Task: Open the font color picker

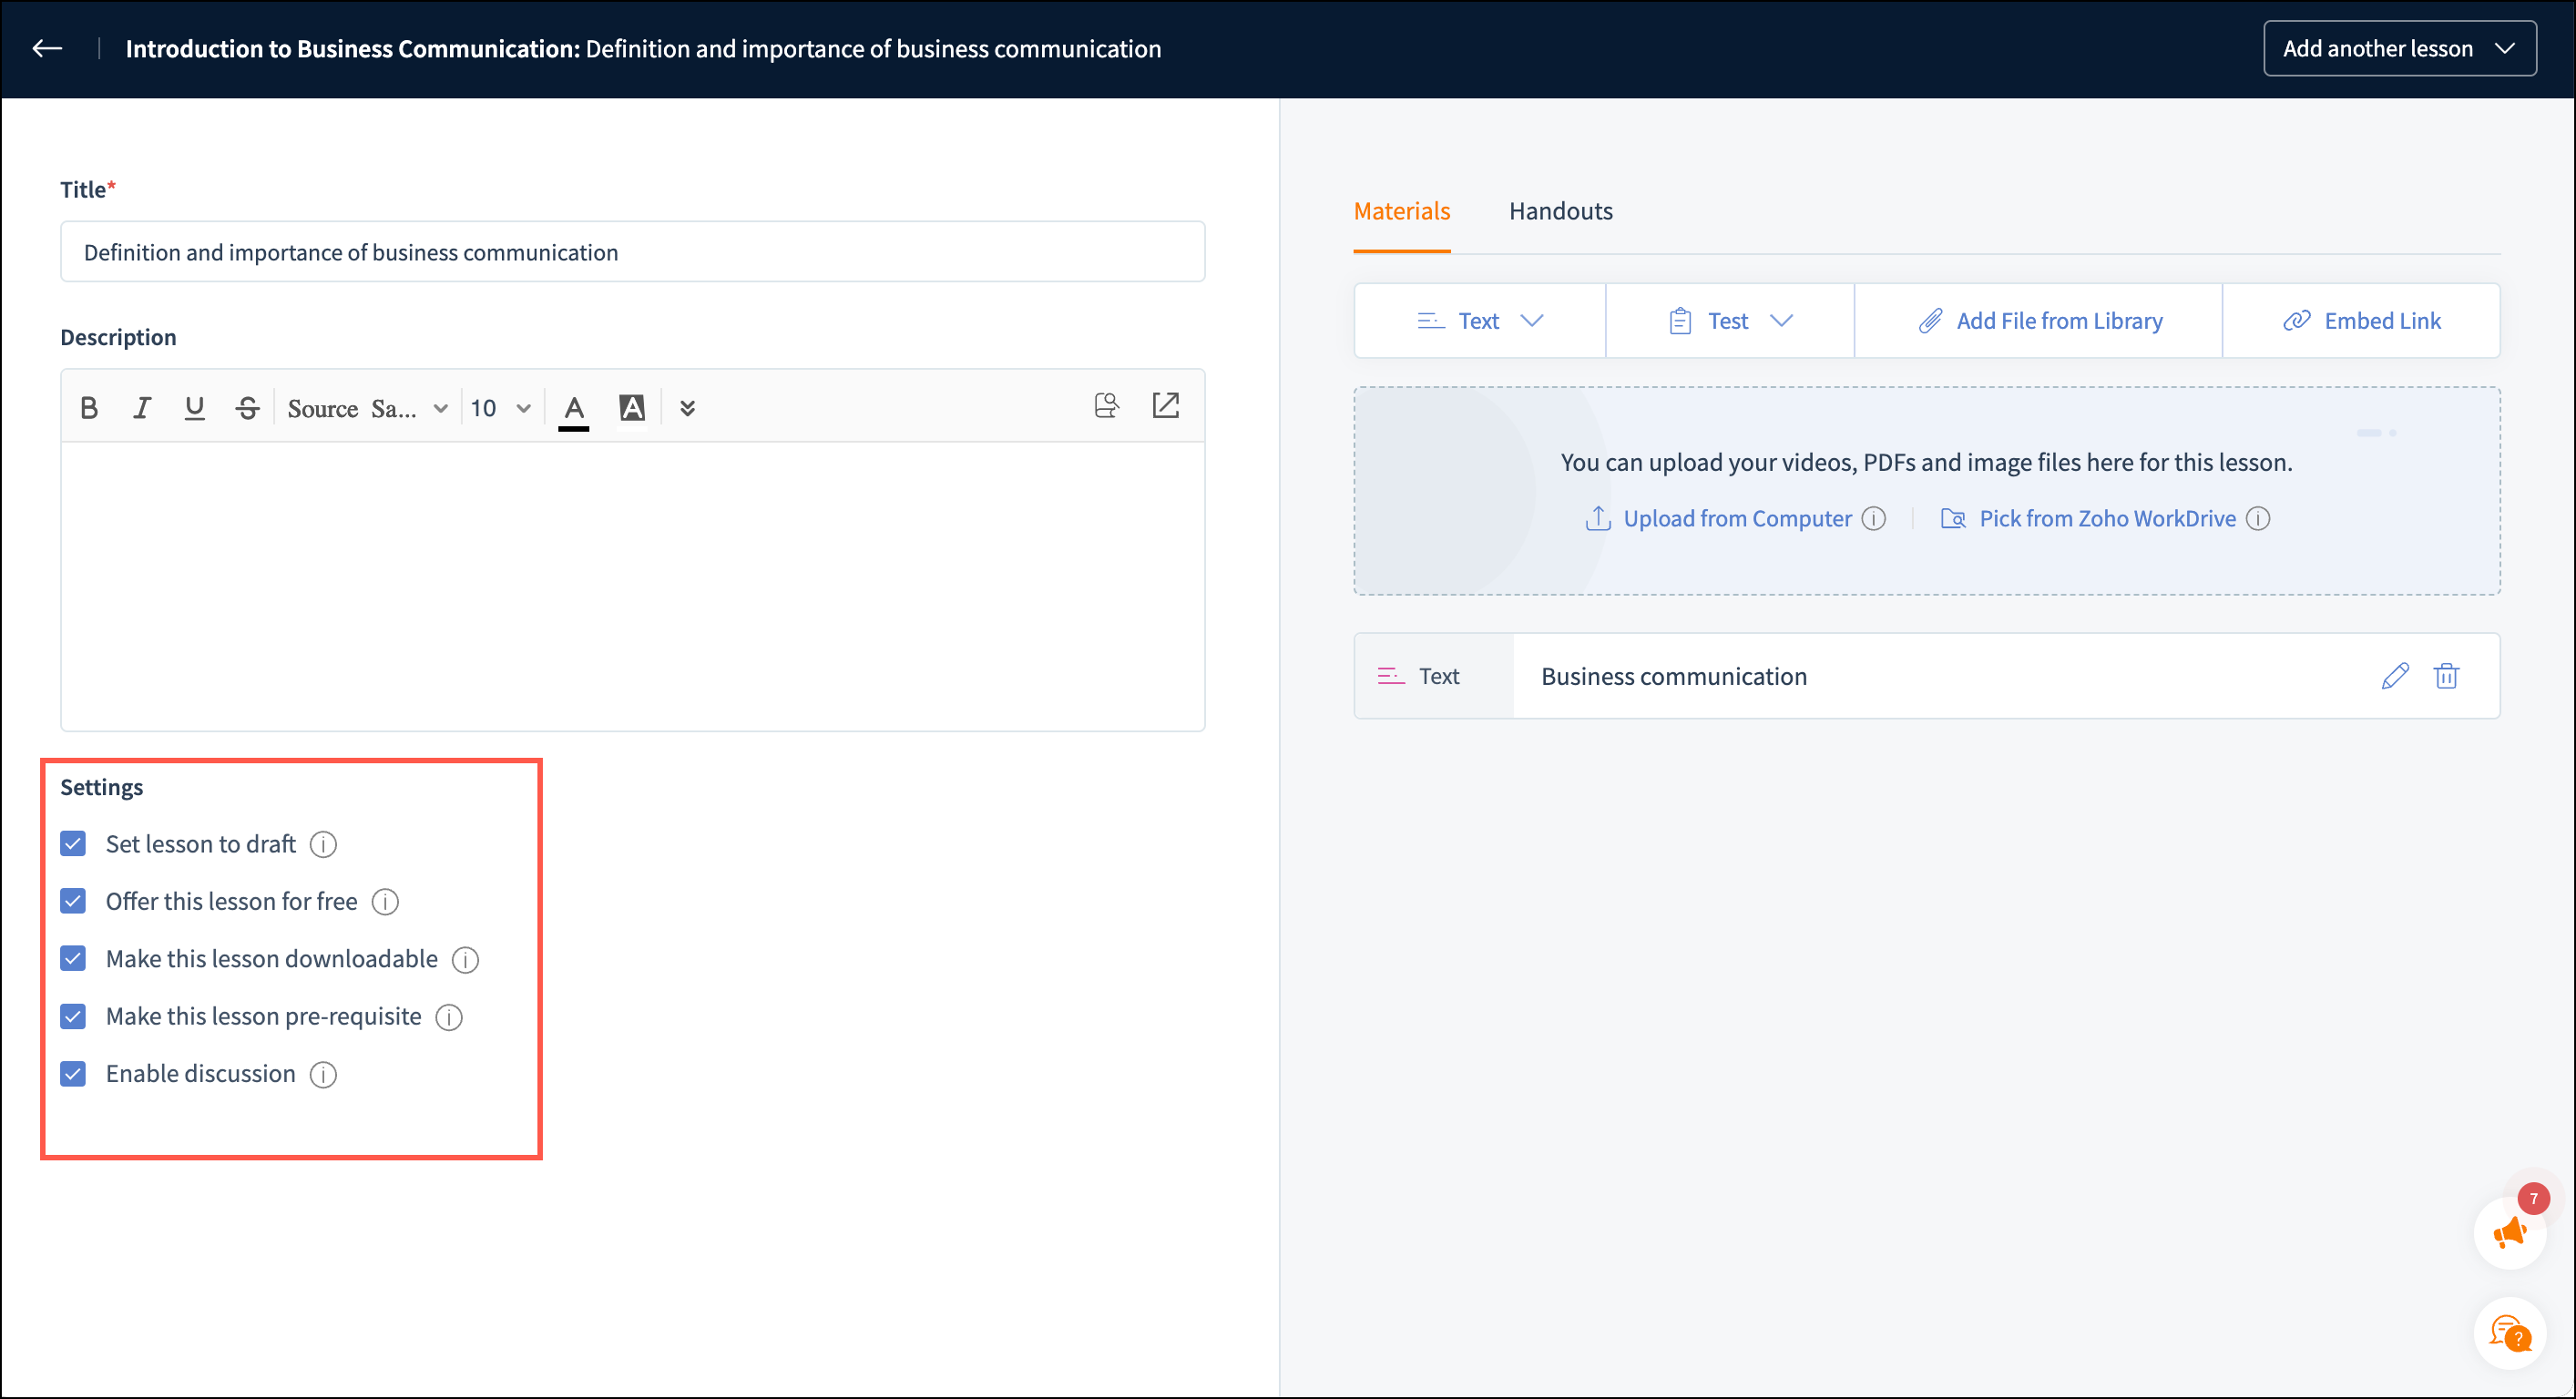Action: pos(574,408)
